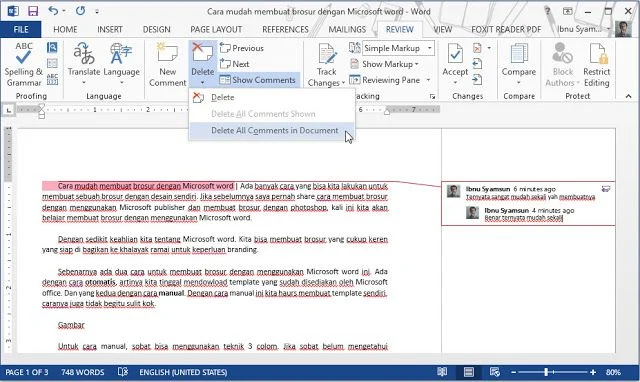
Task: Zoom in with the plus button
Action: [x=593, y=372]
